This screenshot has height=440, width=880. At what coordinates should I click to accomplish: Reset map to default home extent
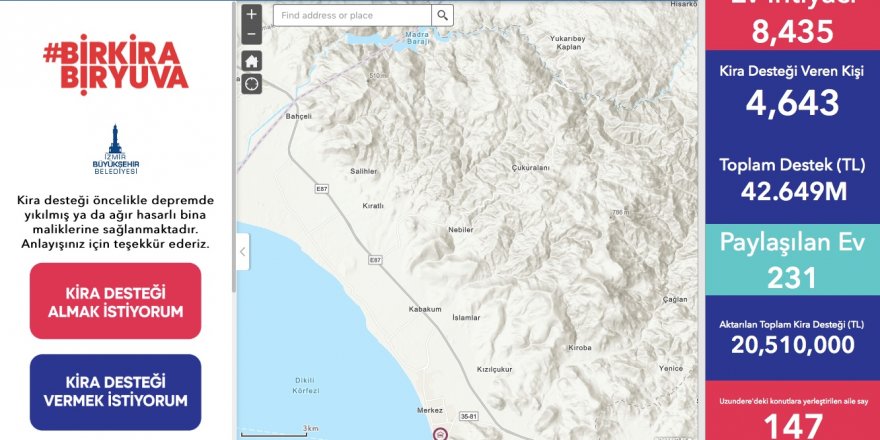pyautogui.click(x=251, y=61)
